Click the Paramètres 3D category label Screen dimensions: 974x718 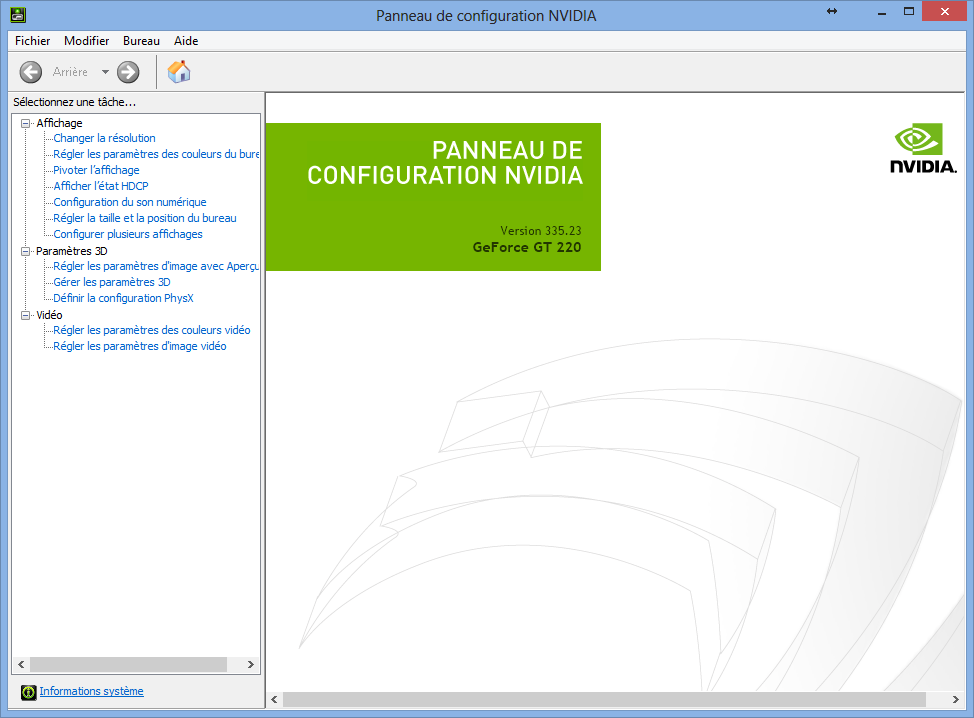tap(71, 251)
